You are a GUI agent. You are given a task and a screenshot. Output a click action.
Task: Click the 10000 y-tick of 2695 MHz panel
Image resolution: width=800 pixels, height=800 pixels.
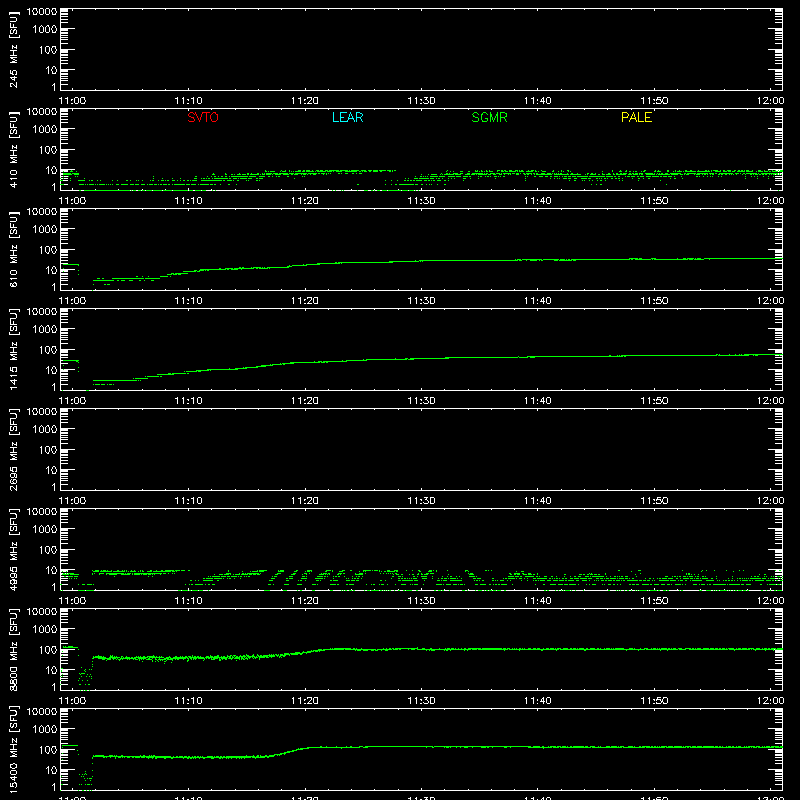pos(42,412)
